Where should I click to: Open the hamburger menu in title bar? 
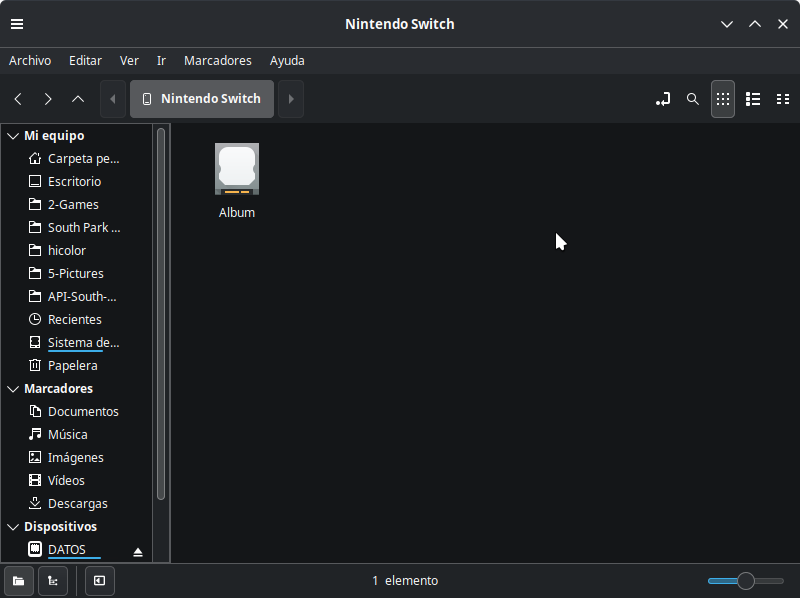[x=17, y=24]
